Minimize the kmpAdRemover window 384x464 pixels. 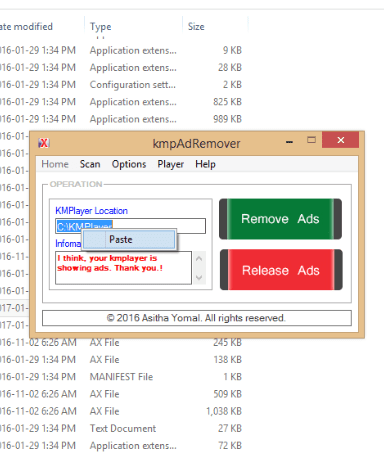coord(289,142)
